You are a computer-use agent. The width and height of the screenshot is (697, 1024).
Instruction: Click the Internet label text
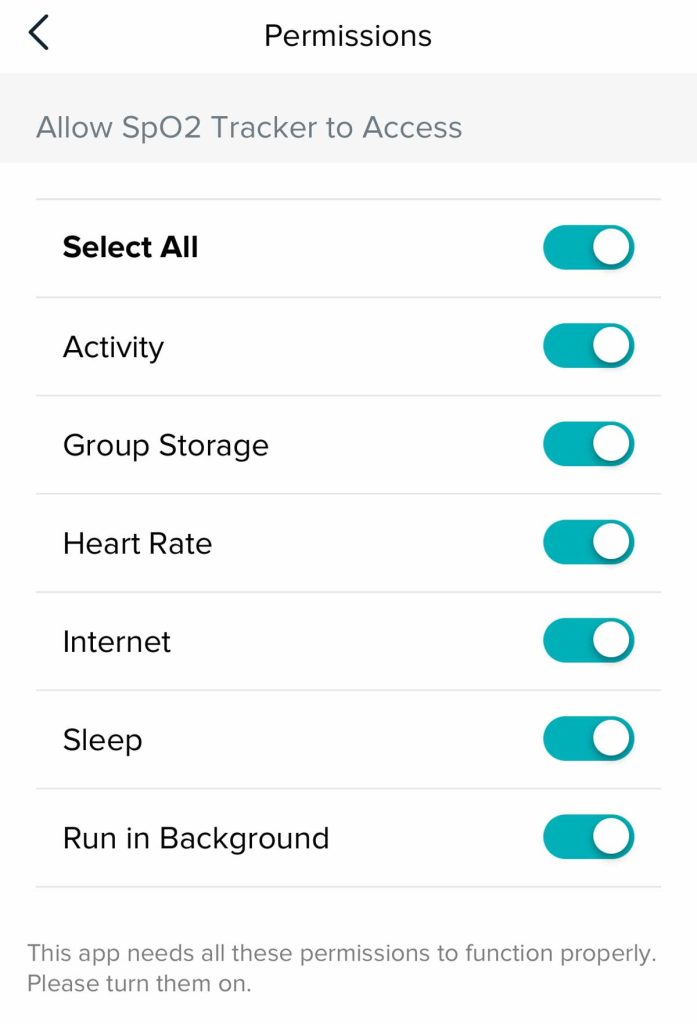[116, 641]
